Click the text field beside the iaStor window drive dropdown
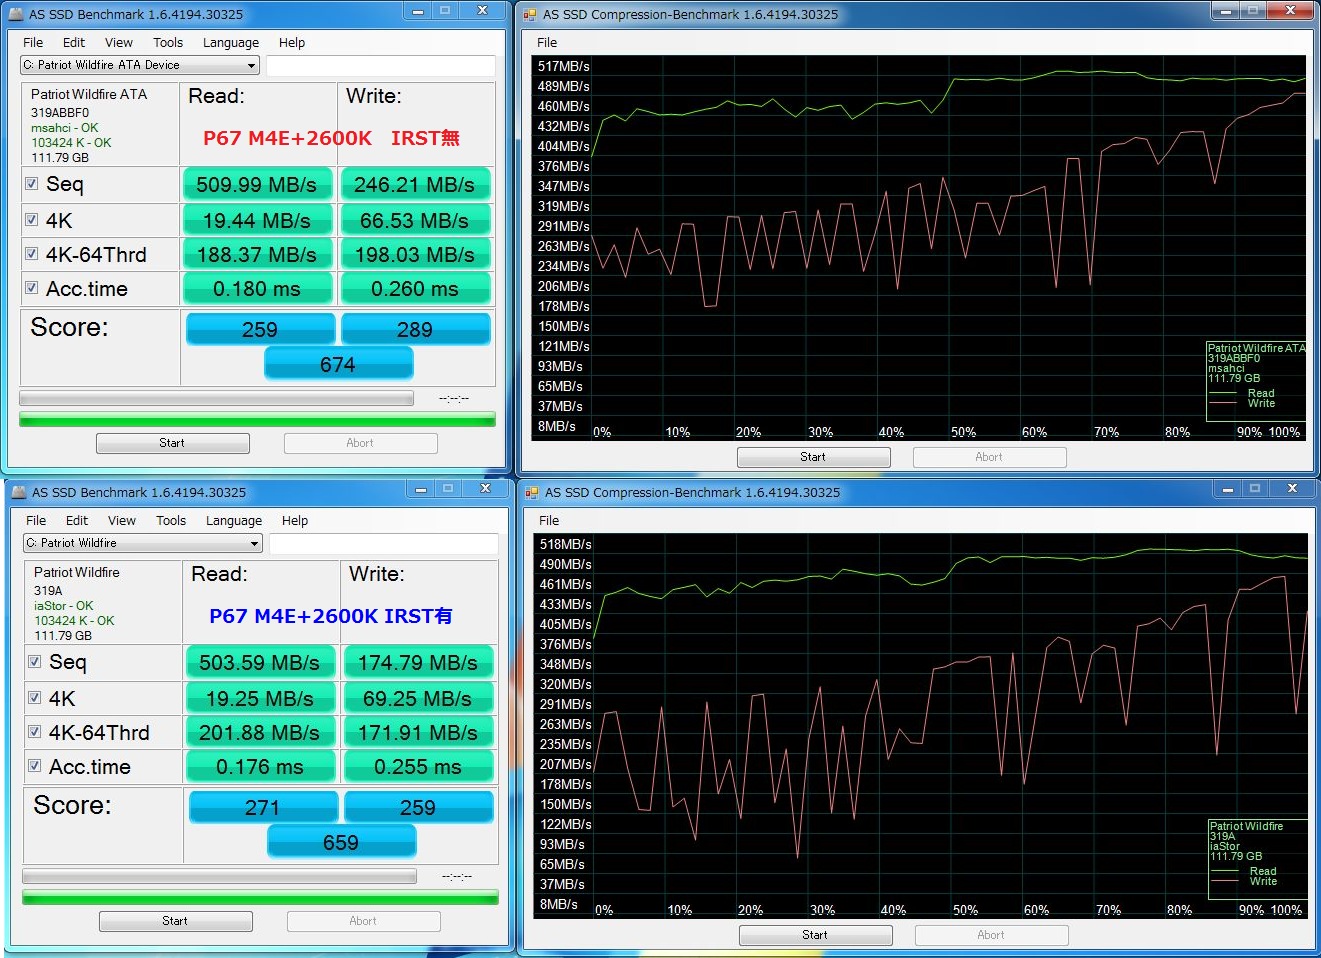 coord(384,543)
